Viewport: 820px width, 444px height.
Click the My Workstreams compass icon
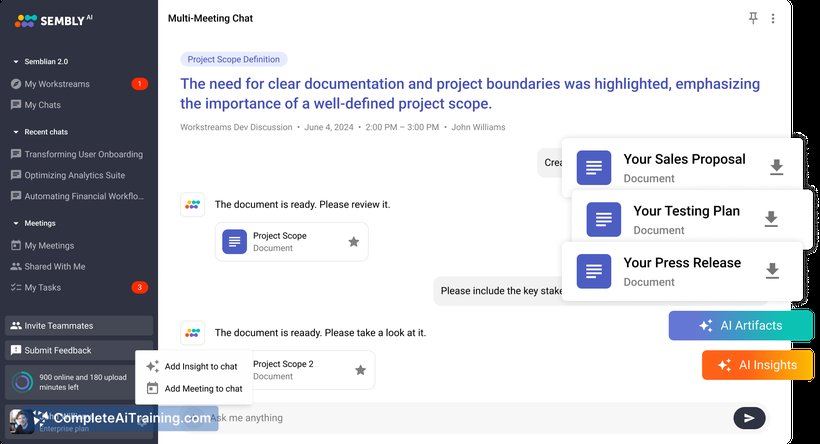(x=16, y=84)
